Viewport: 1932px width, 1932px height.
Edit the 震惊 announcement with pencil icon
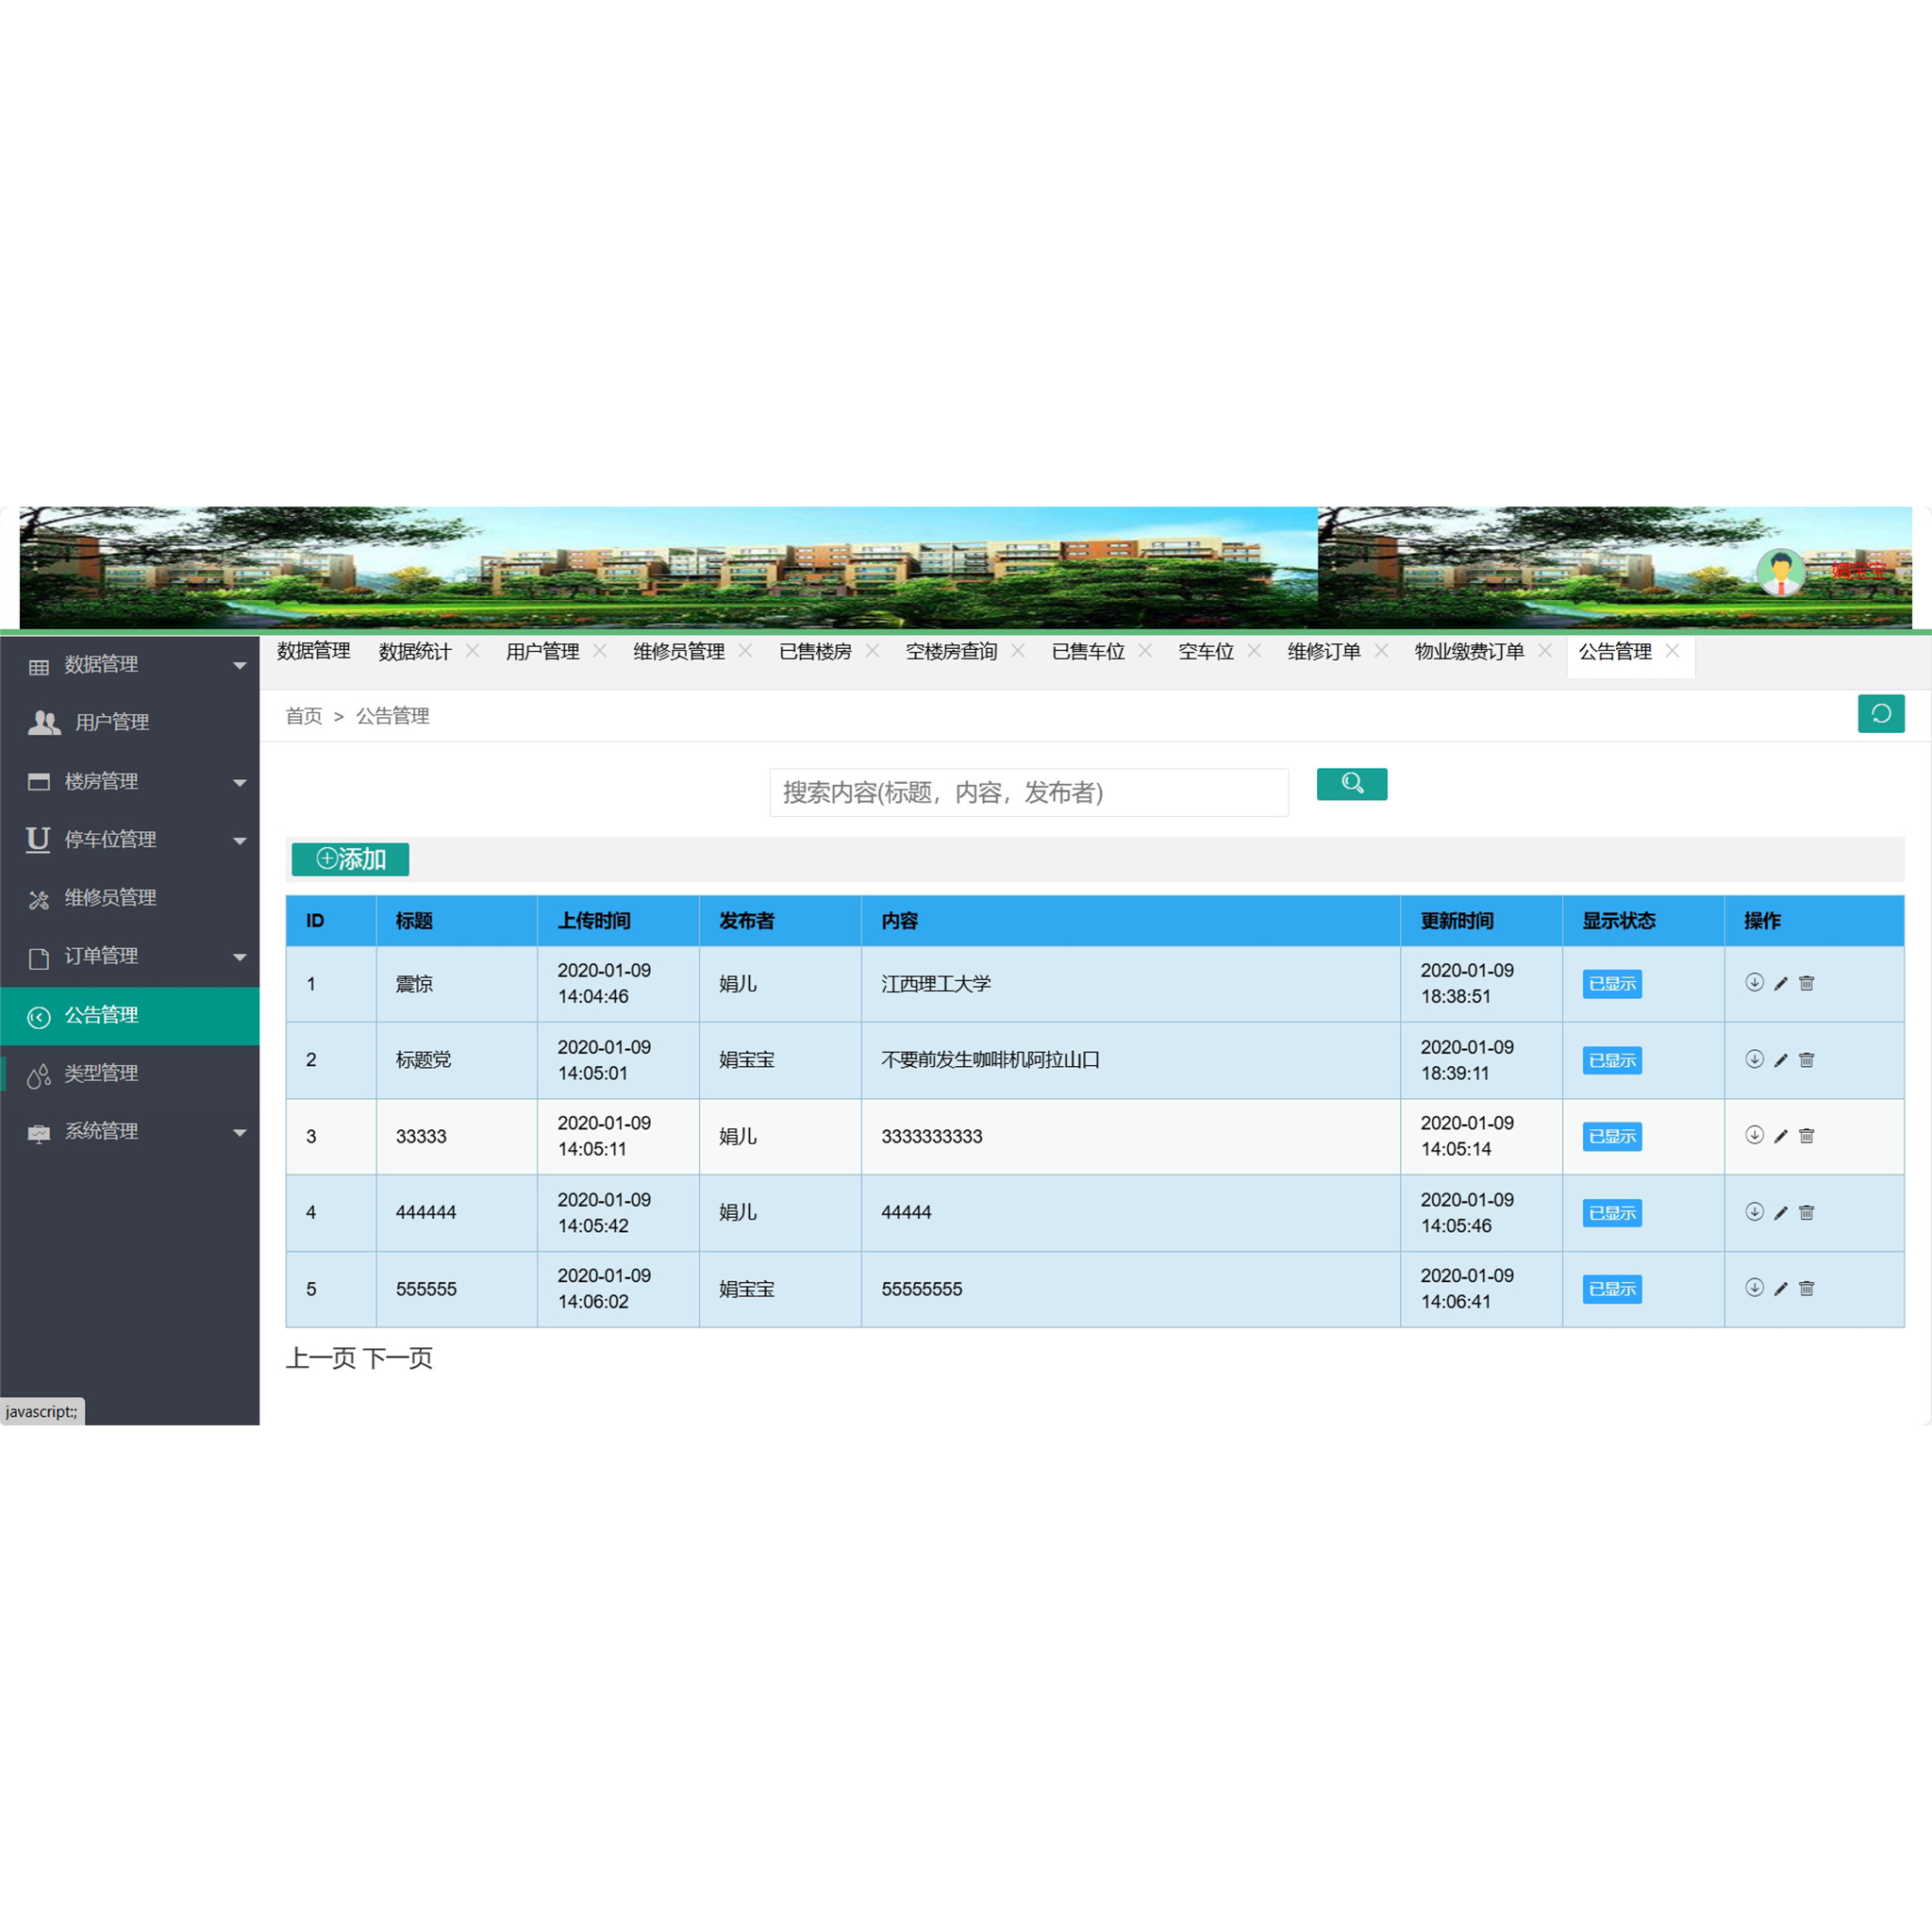click(x=1781, y=983)
